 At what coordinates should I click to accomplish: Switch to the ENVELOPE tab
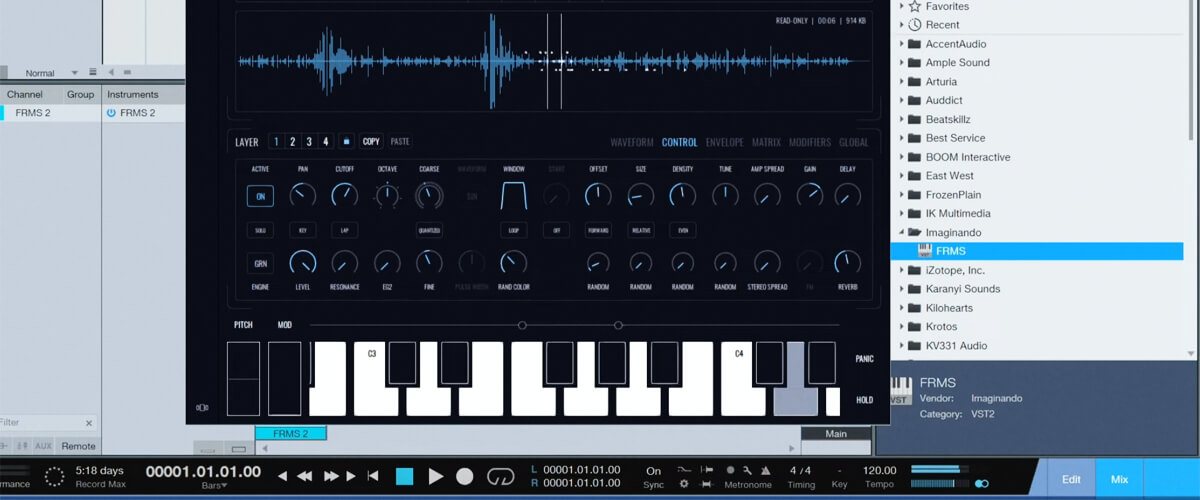coord(724,142)
